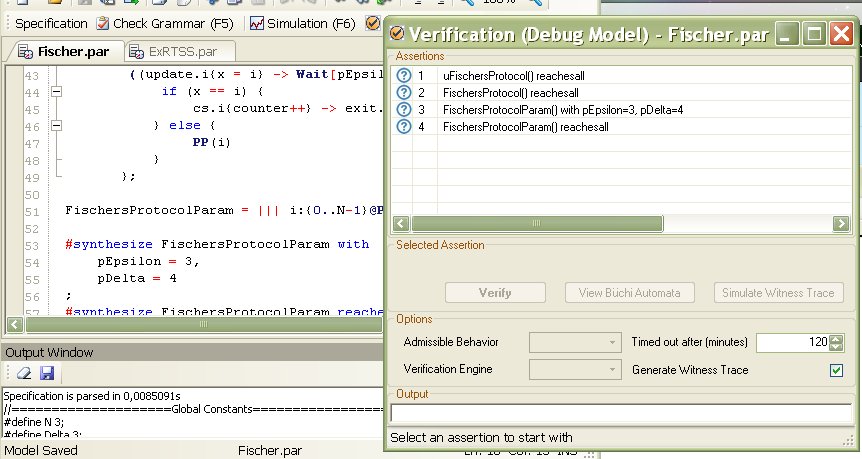This screenshot has width=862, height=459.
Task: Switch to the ExRTSS.par tab
Action: tap(180, 52)
